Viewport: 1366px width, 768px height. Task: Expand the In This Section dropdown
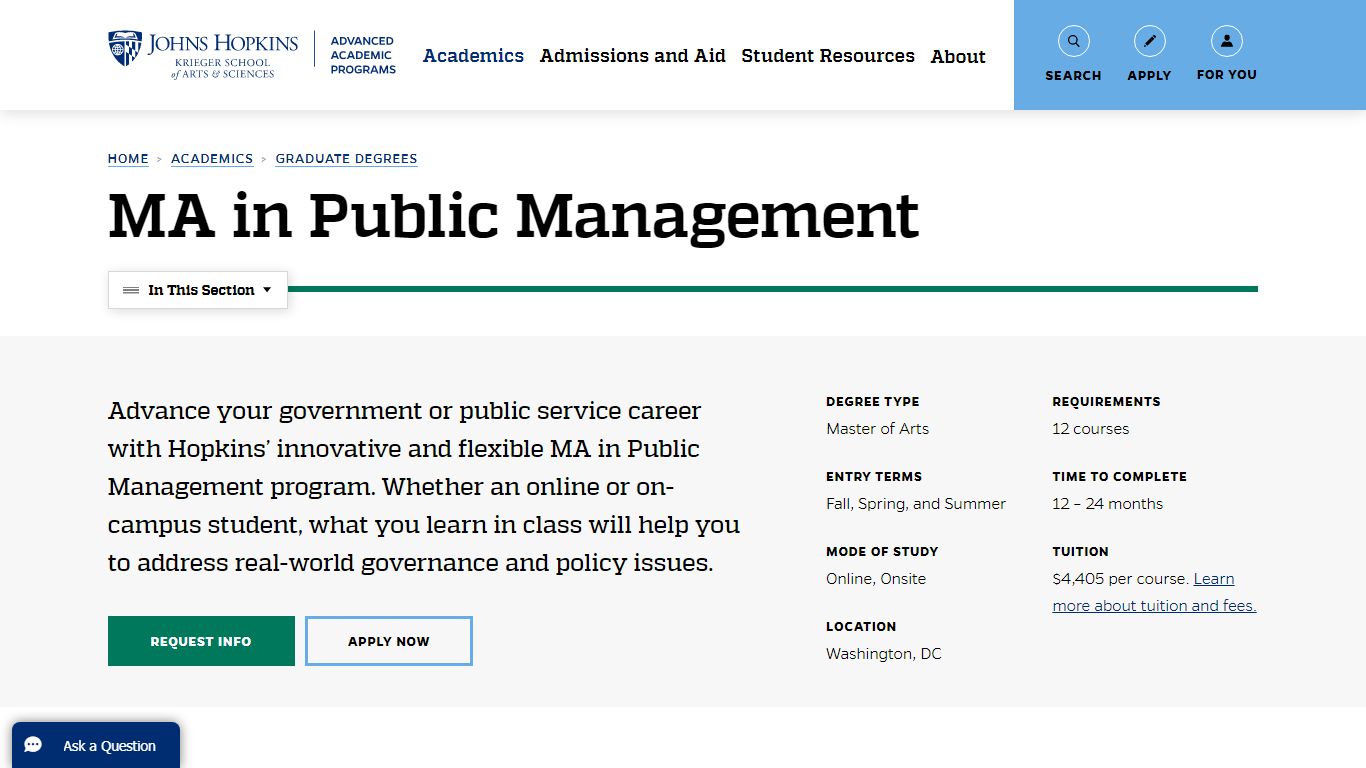[198, 290]
